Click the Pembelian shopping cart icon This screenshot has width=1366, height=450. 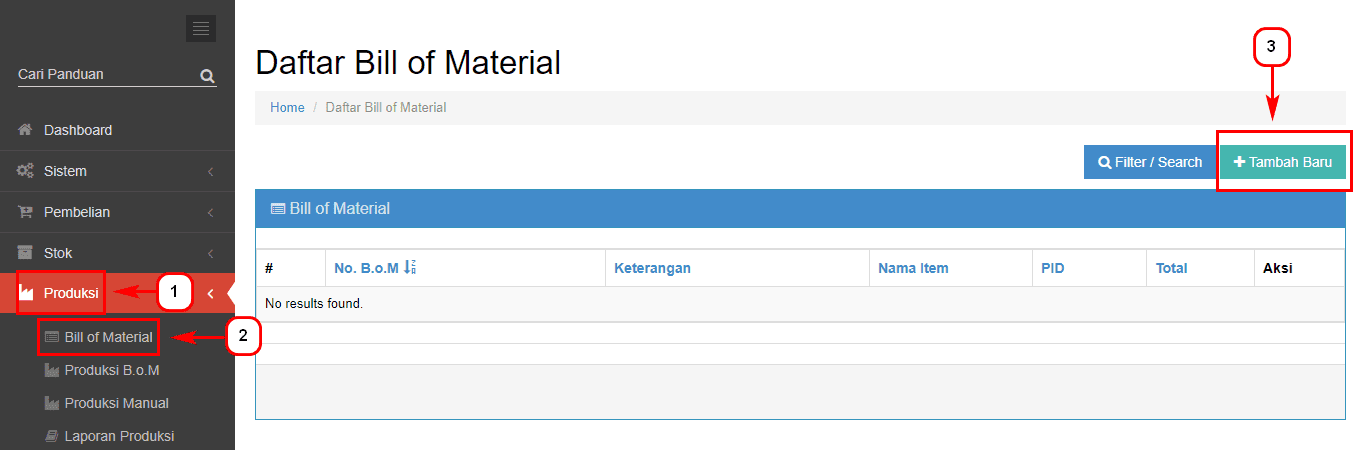click(x=26, y=212)
